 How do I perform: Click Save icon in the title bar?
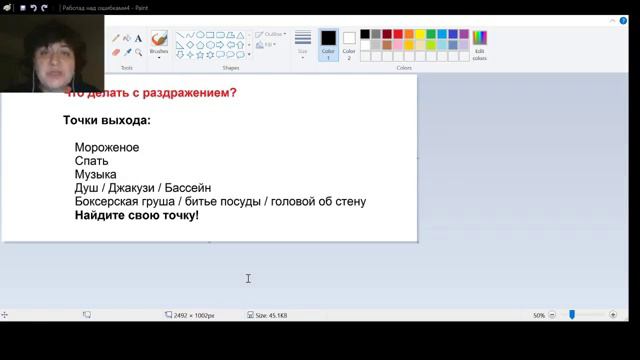tap(23, 8)
